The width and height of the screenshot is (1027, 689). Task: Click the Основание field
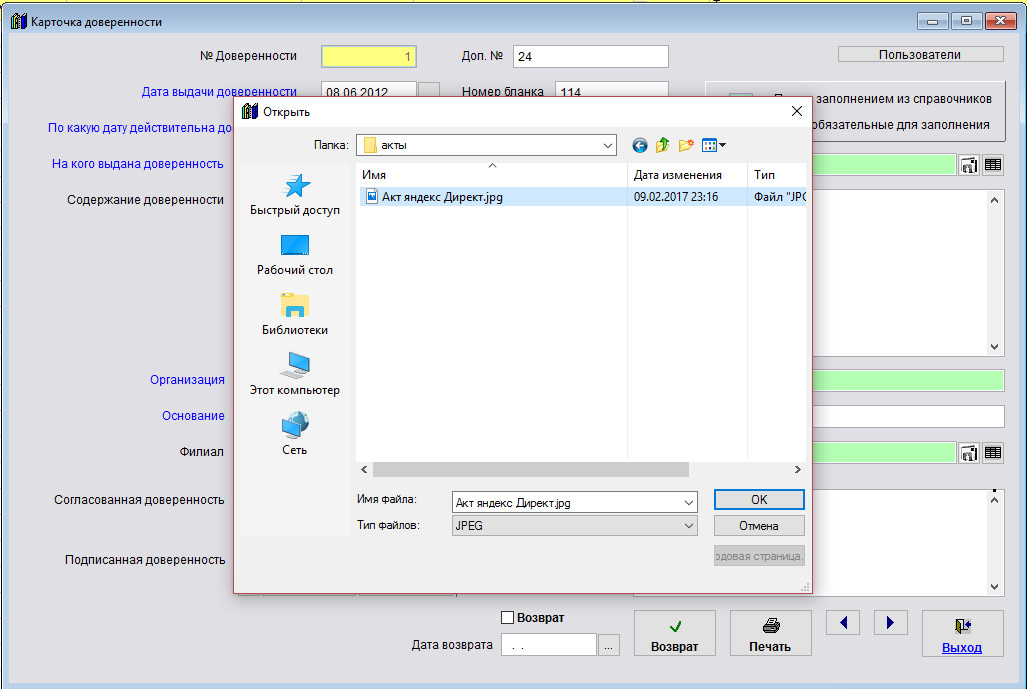tap(908, 417)
